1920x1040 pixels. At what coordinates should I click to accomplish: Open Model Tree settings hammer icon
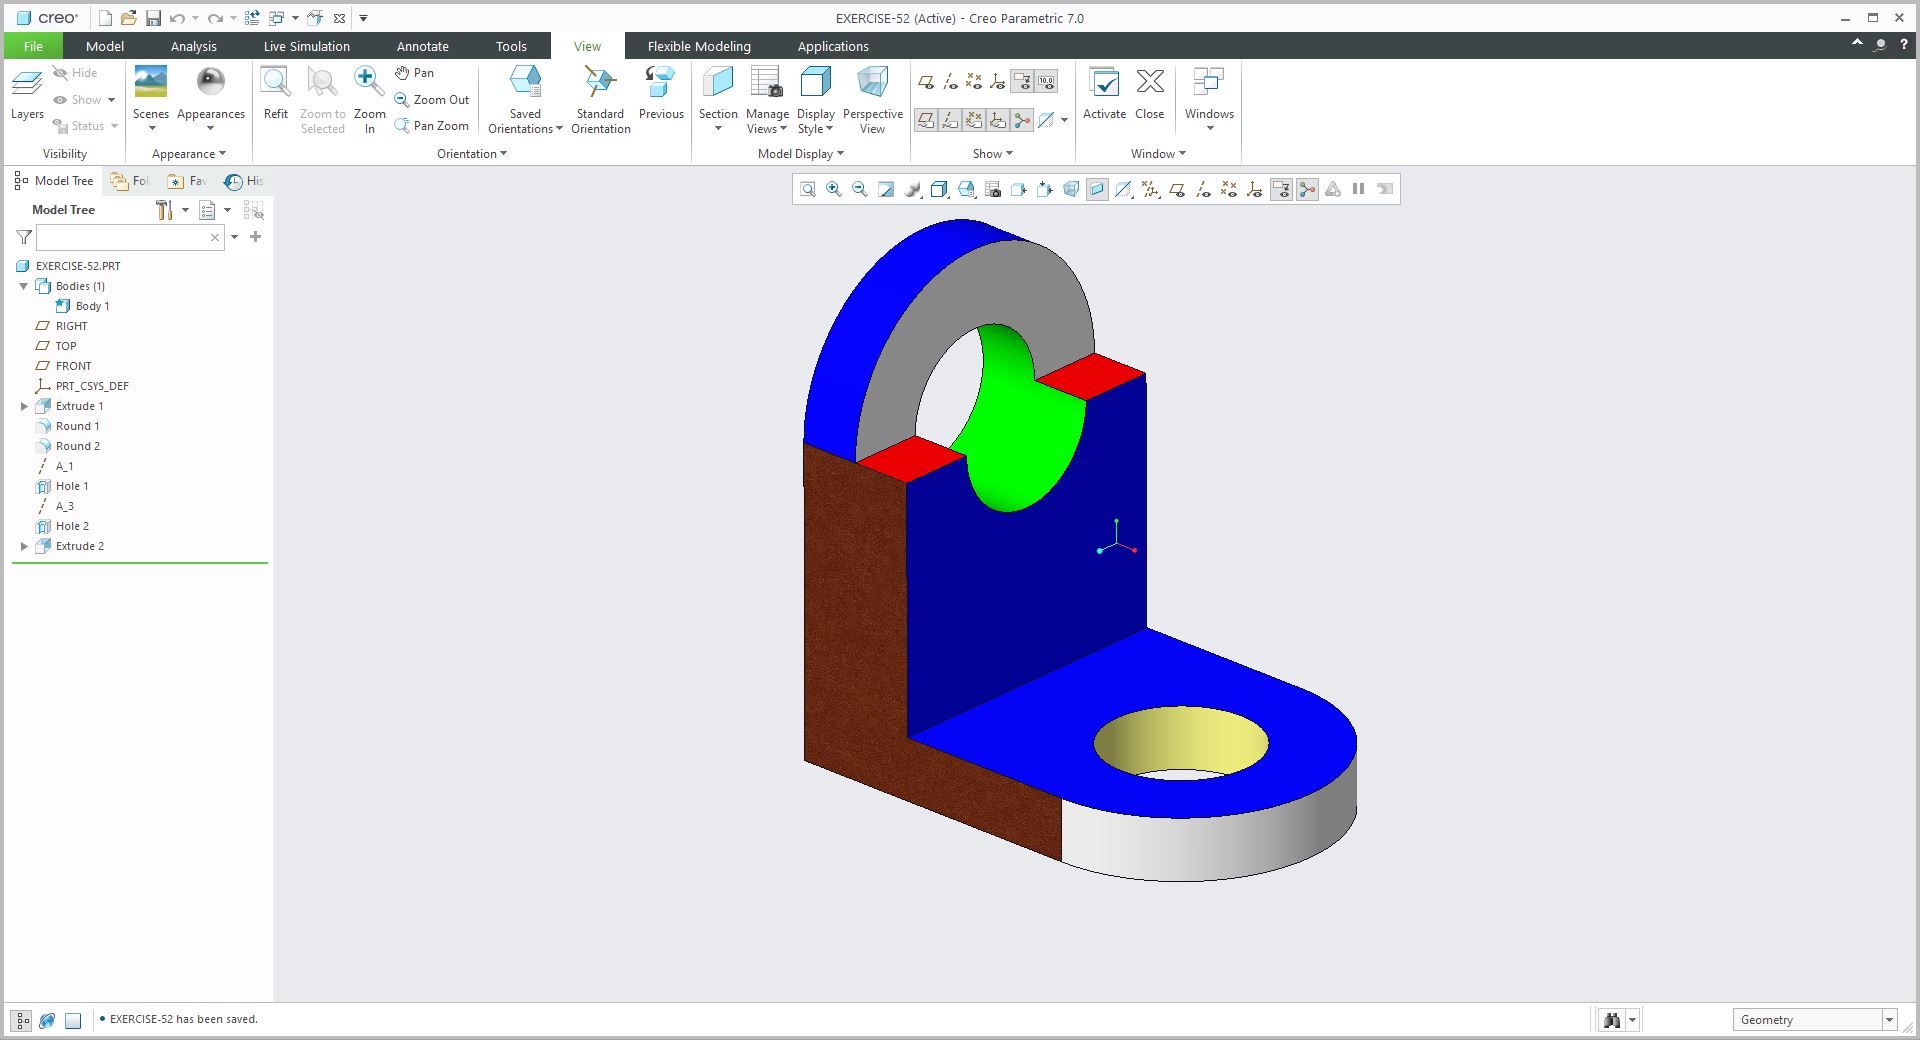point(164,210)
